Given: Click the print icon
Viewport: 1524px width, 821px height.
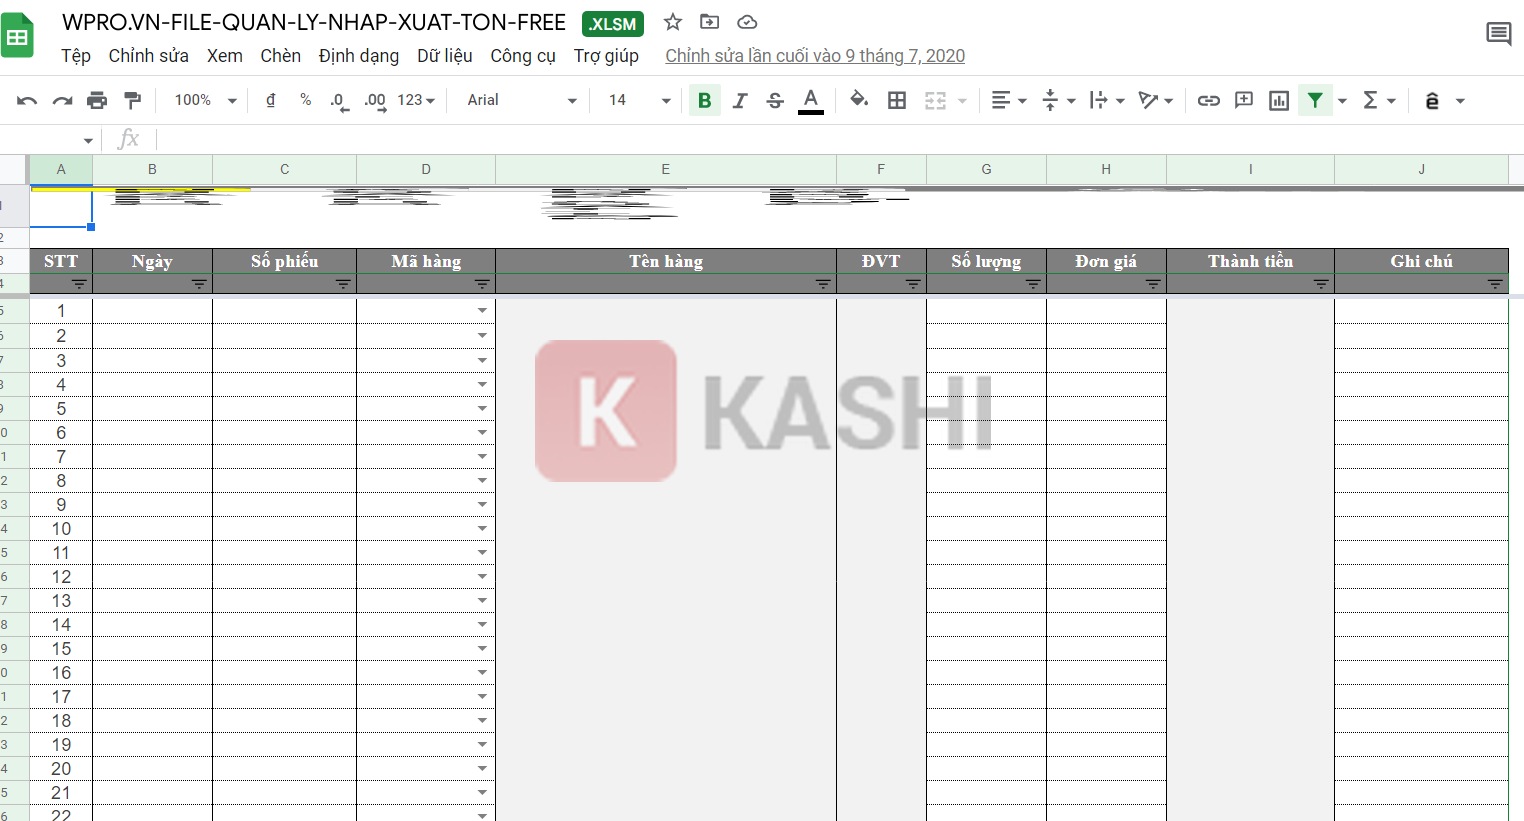Looking at the screenshot, I should tap(97, 100).
